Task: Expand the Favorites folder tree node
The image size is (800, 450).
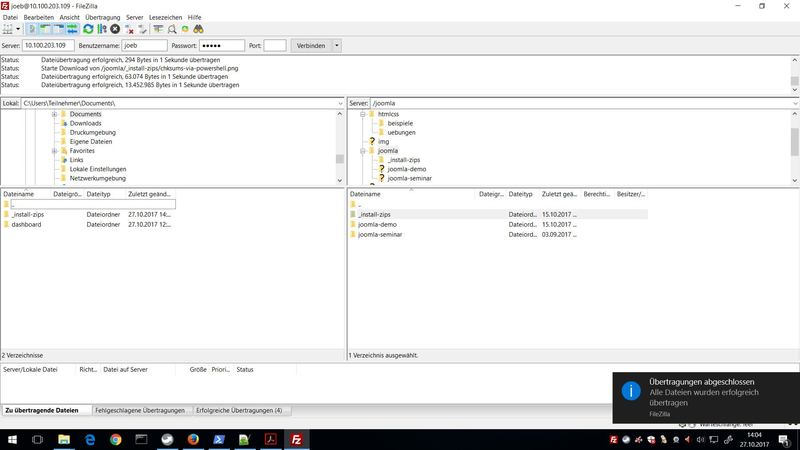Action: (x=54, y=151)
